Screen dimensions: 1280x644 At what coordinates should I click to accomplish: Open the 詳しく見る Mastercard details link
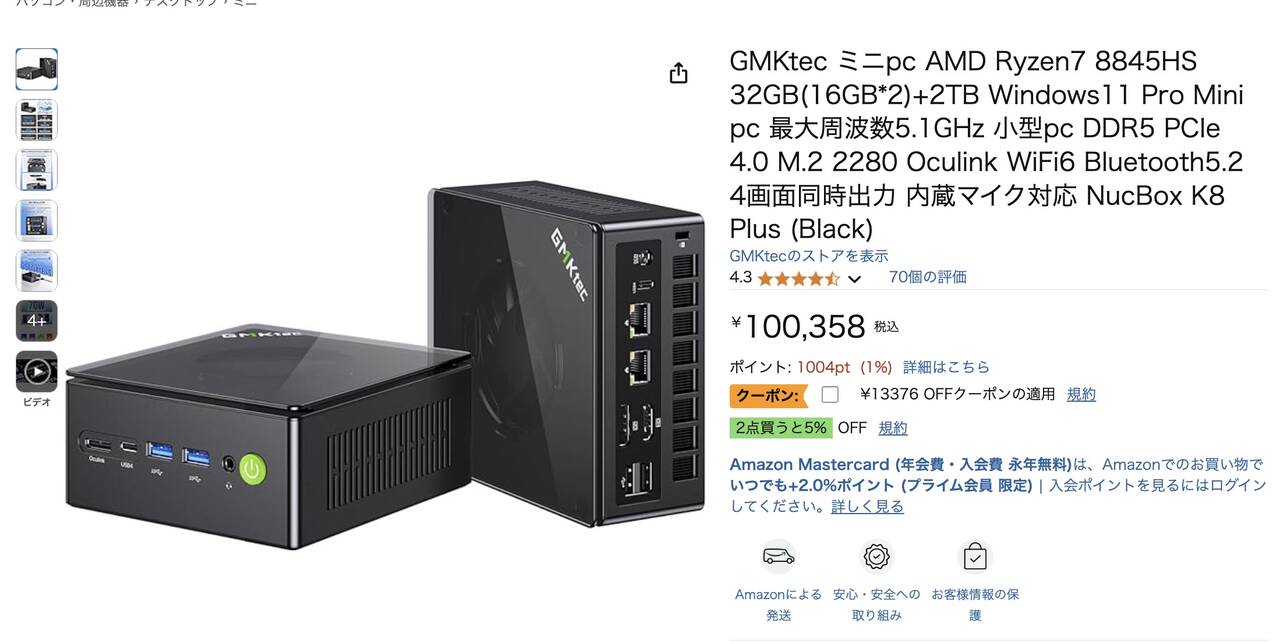pyautogui.click(x=867, y=506)
